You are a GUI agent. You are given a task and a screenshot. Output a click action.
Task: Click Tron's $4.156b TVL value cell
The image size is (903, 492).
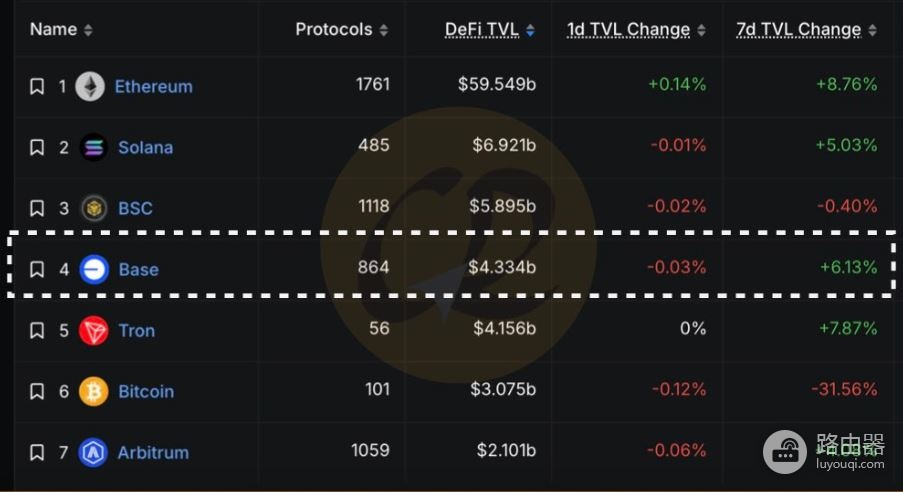tap(504, 328)
